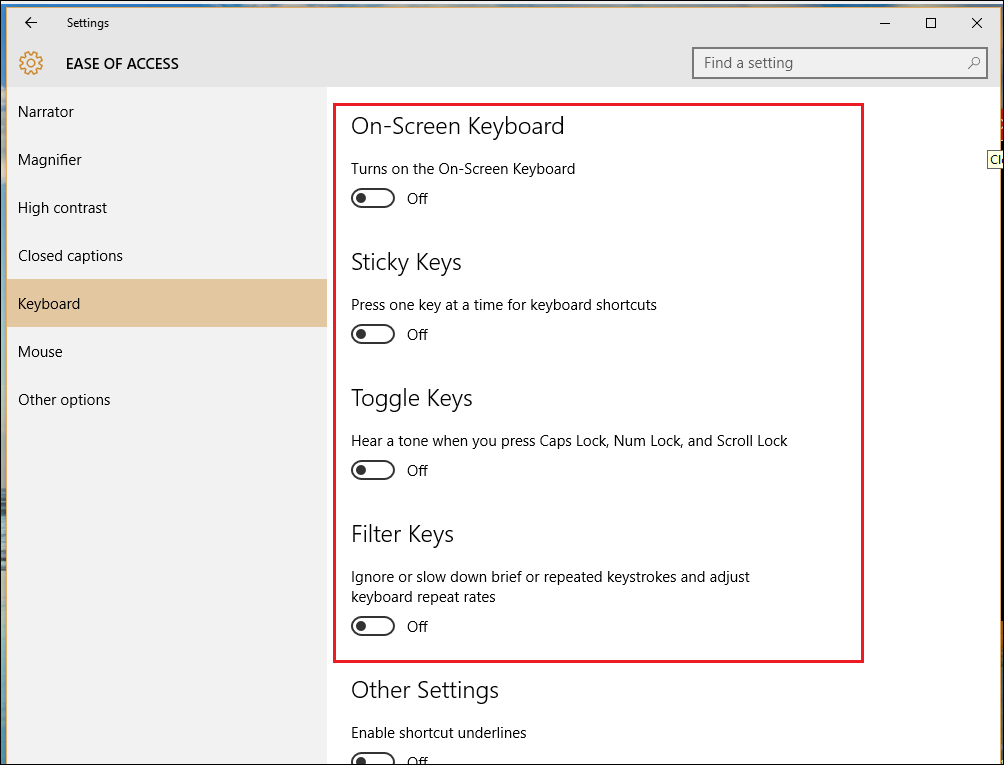The height and width of the screenshot is (765, 1004).
Task: Toggle Enable shortcut underlines switch
Action: [x=373, y=759]
